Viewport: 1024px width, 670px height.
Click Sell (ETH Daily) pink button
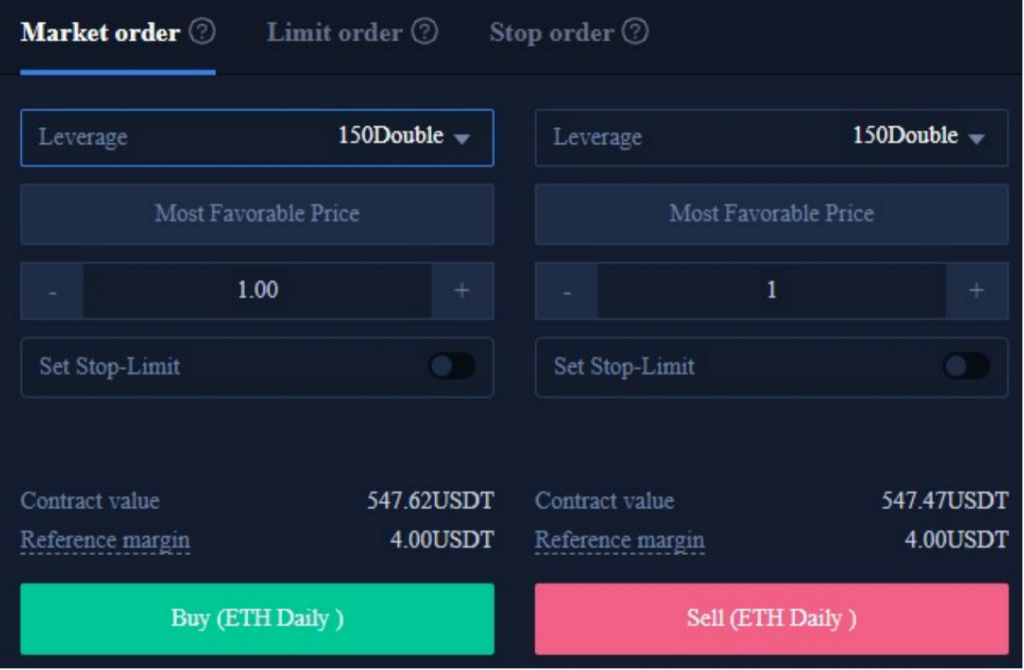coord(772,619)
